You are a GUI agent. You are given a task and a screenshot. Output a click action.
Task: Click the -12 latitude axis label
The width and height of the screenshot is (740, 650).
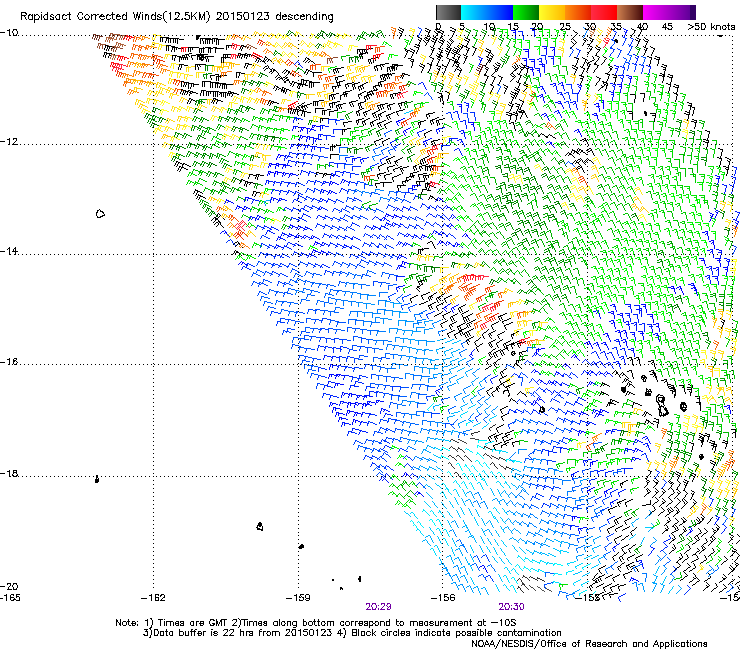pos(9,142)
